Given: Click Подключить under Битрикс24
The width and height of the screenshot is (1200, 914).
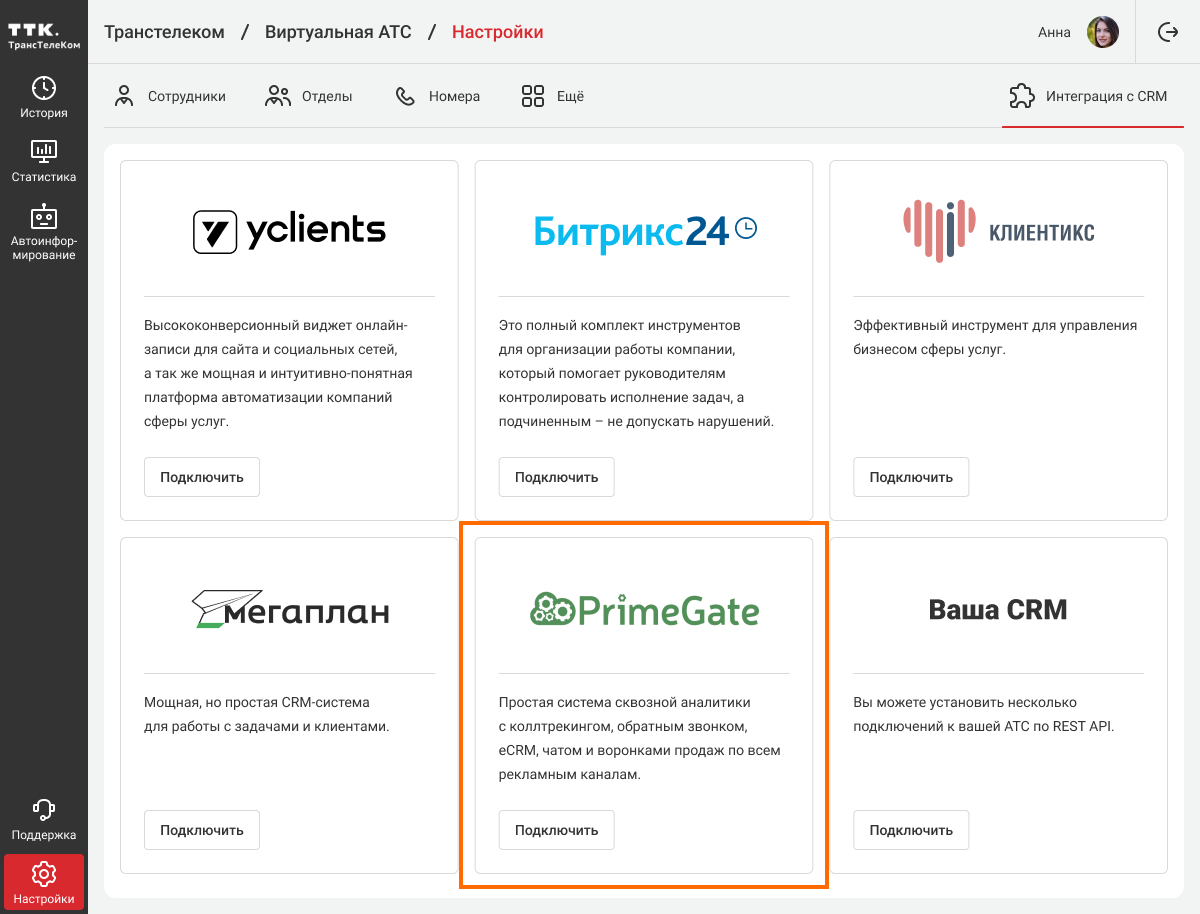Looking at the screenshot, I should pyautogui.click(x=556, y=477).
